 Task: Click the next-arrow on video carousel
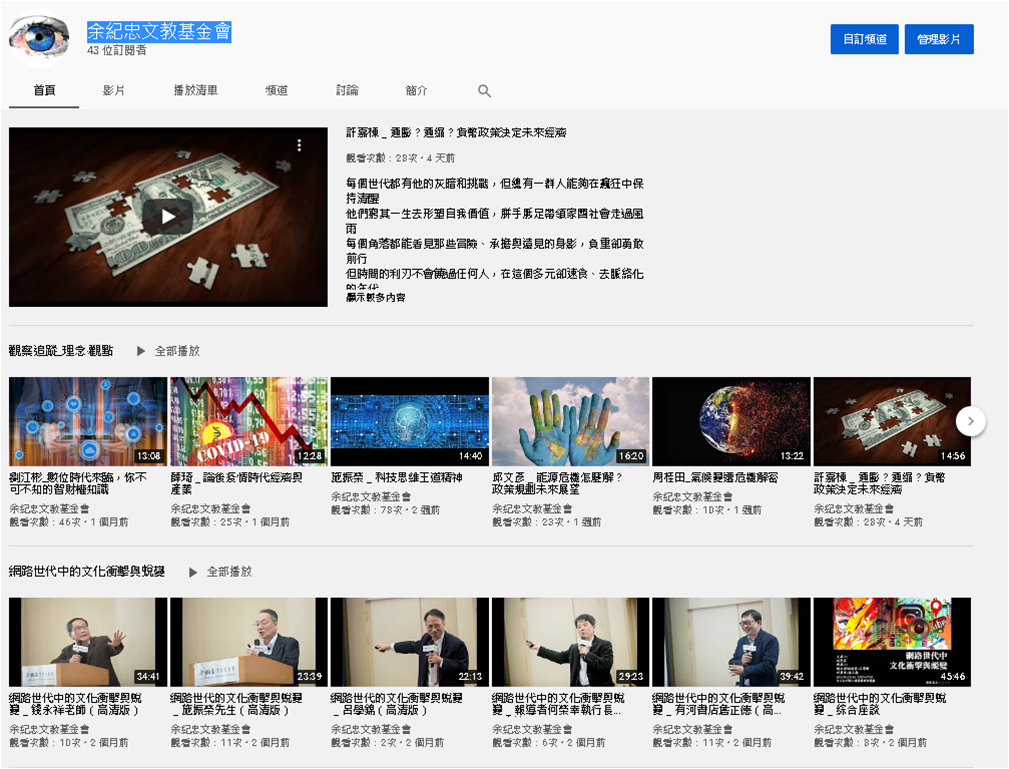(x=970, y=422)
